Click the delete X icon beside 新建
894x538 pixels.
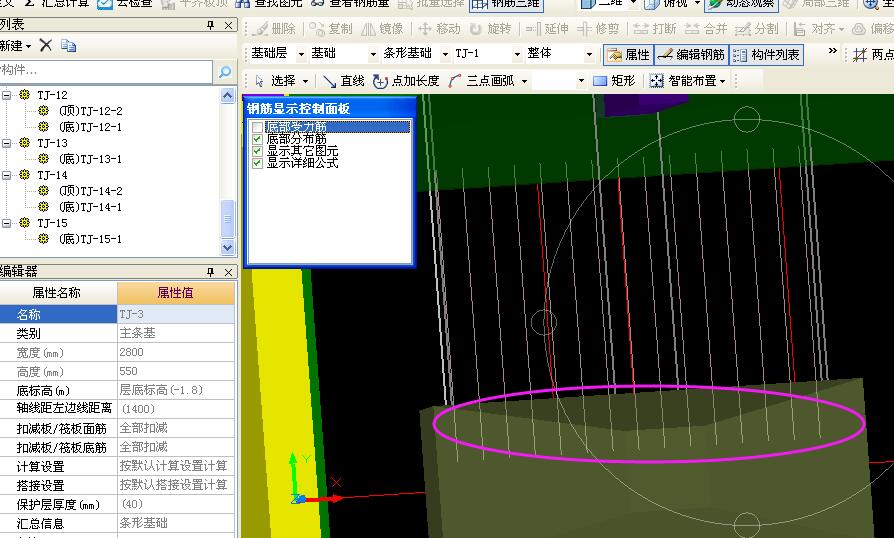[46, 45]
